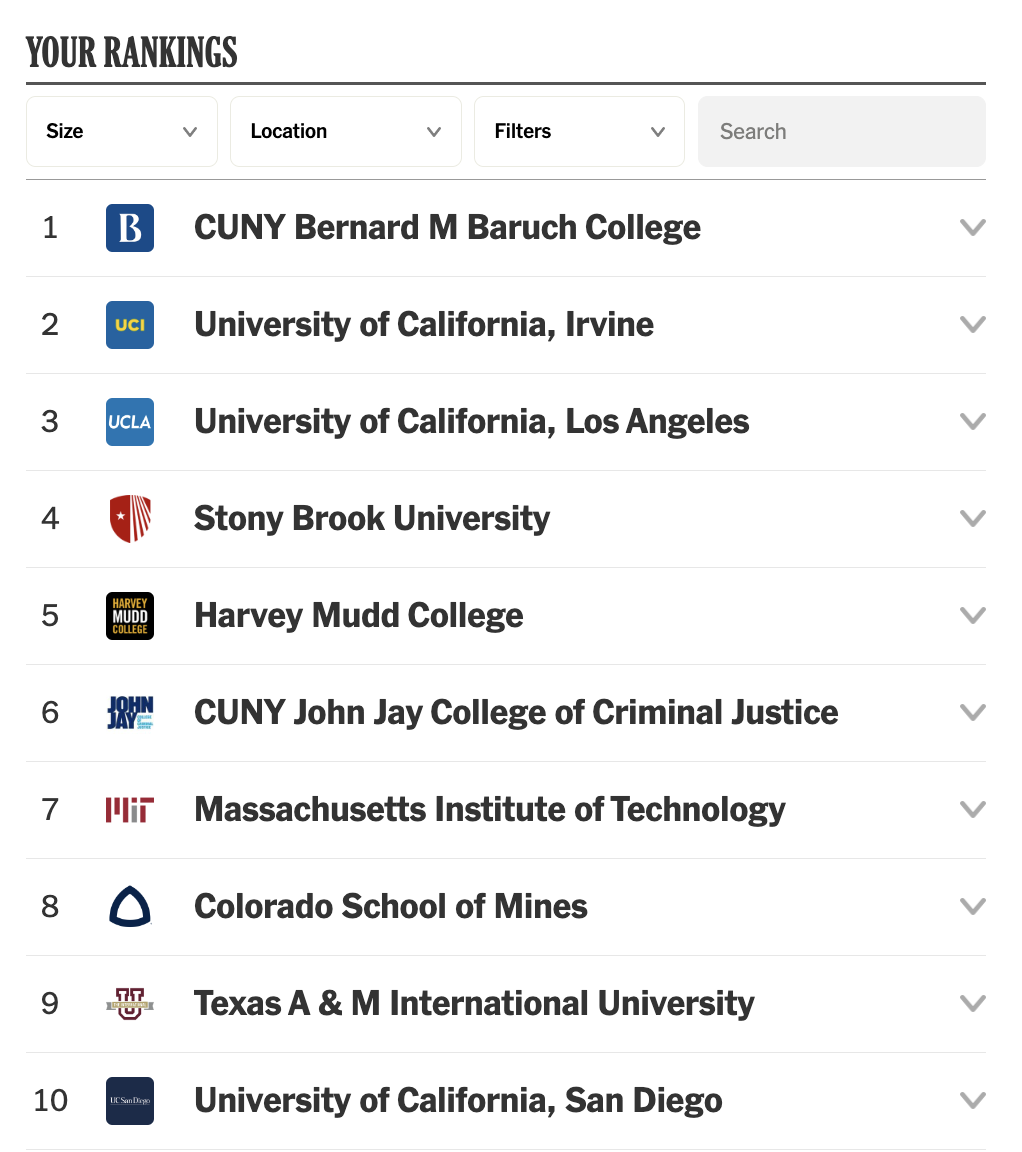The width and height of the screenshot is (1022, 1152).
Task: Open University of California, Irvine link
Action: click(x=424, y=325)
